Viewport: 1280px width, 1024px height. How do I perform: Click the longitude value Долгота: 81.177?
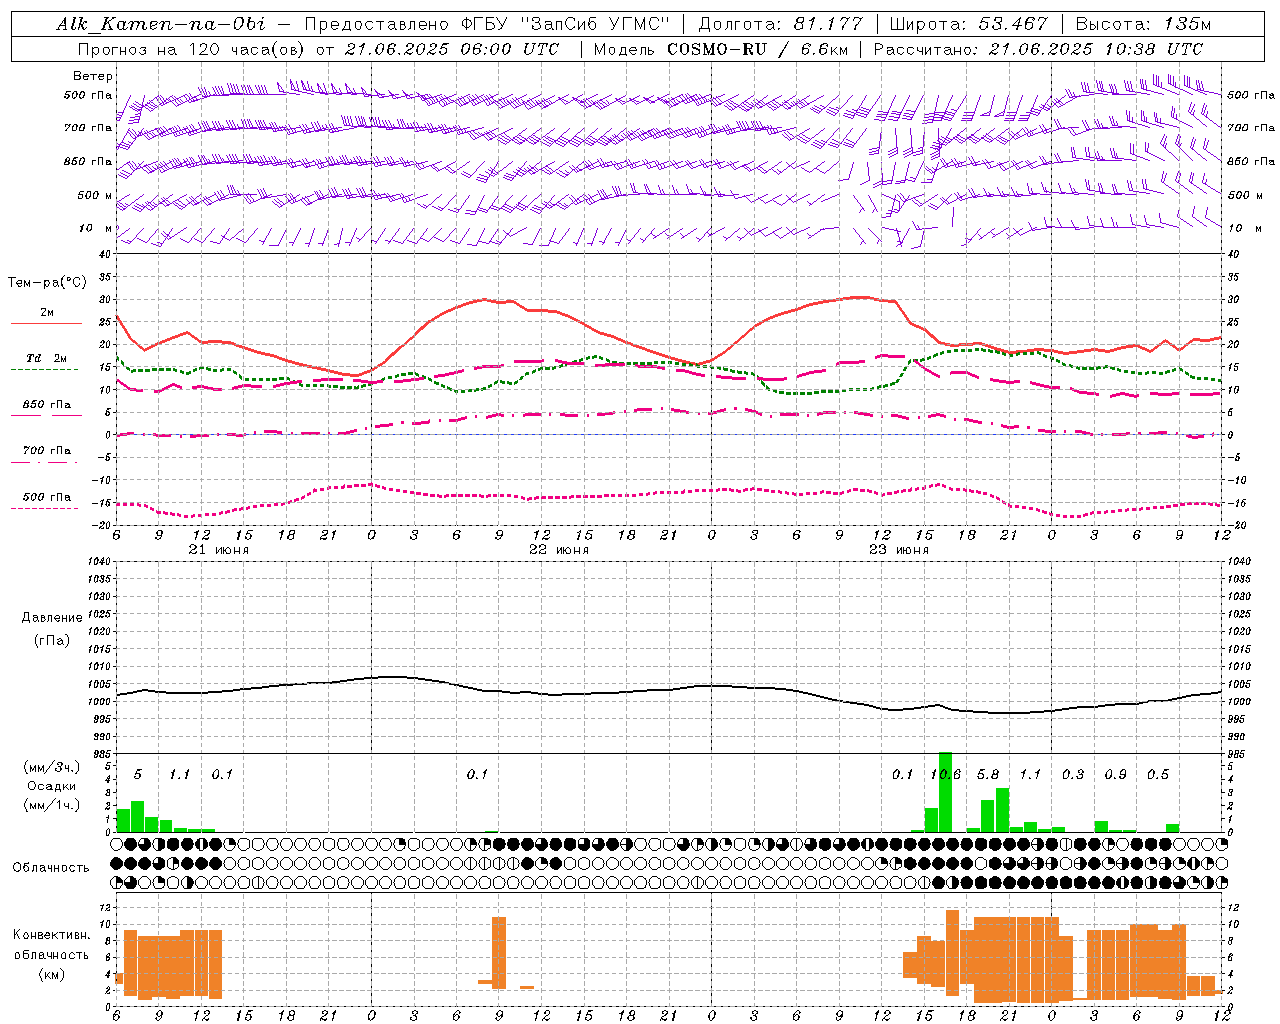(x=780, y=24)
